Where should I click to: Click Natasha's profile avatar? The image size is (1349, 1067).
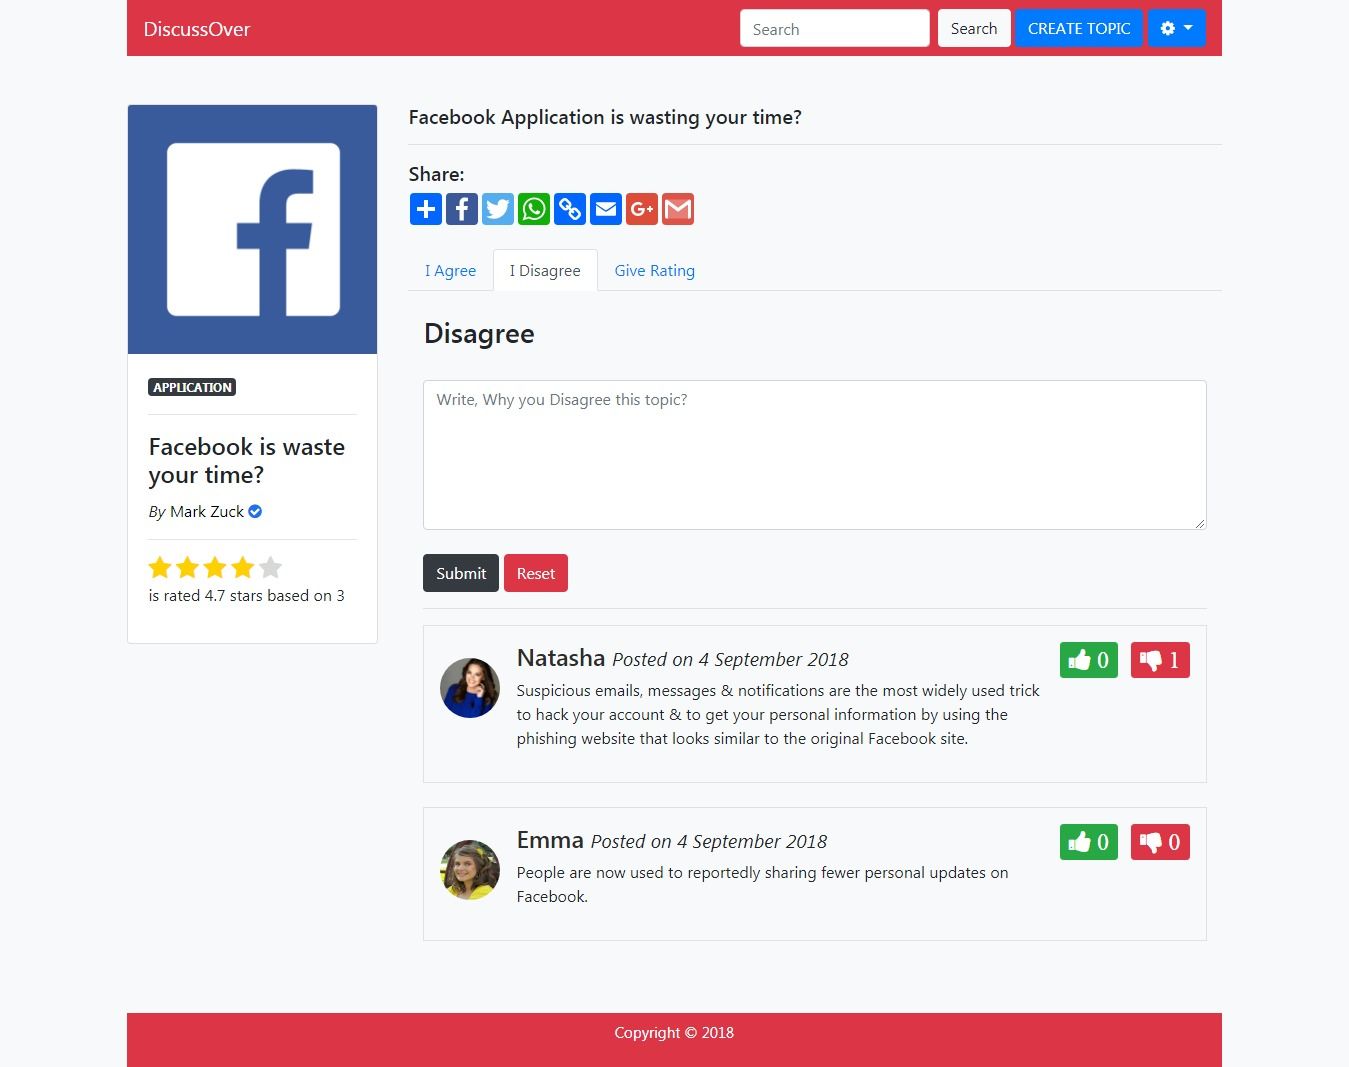pos(470,688)
